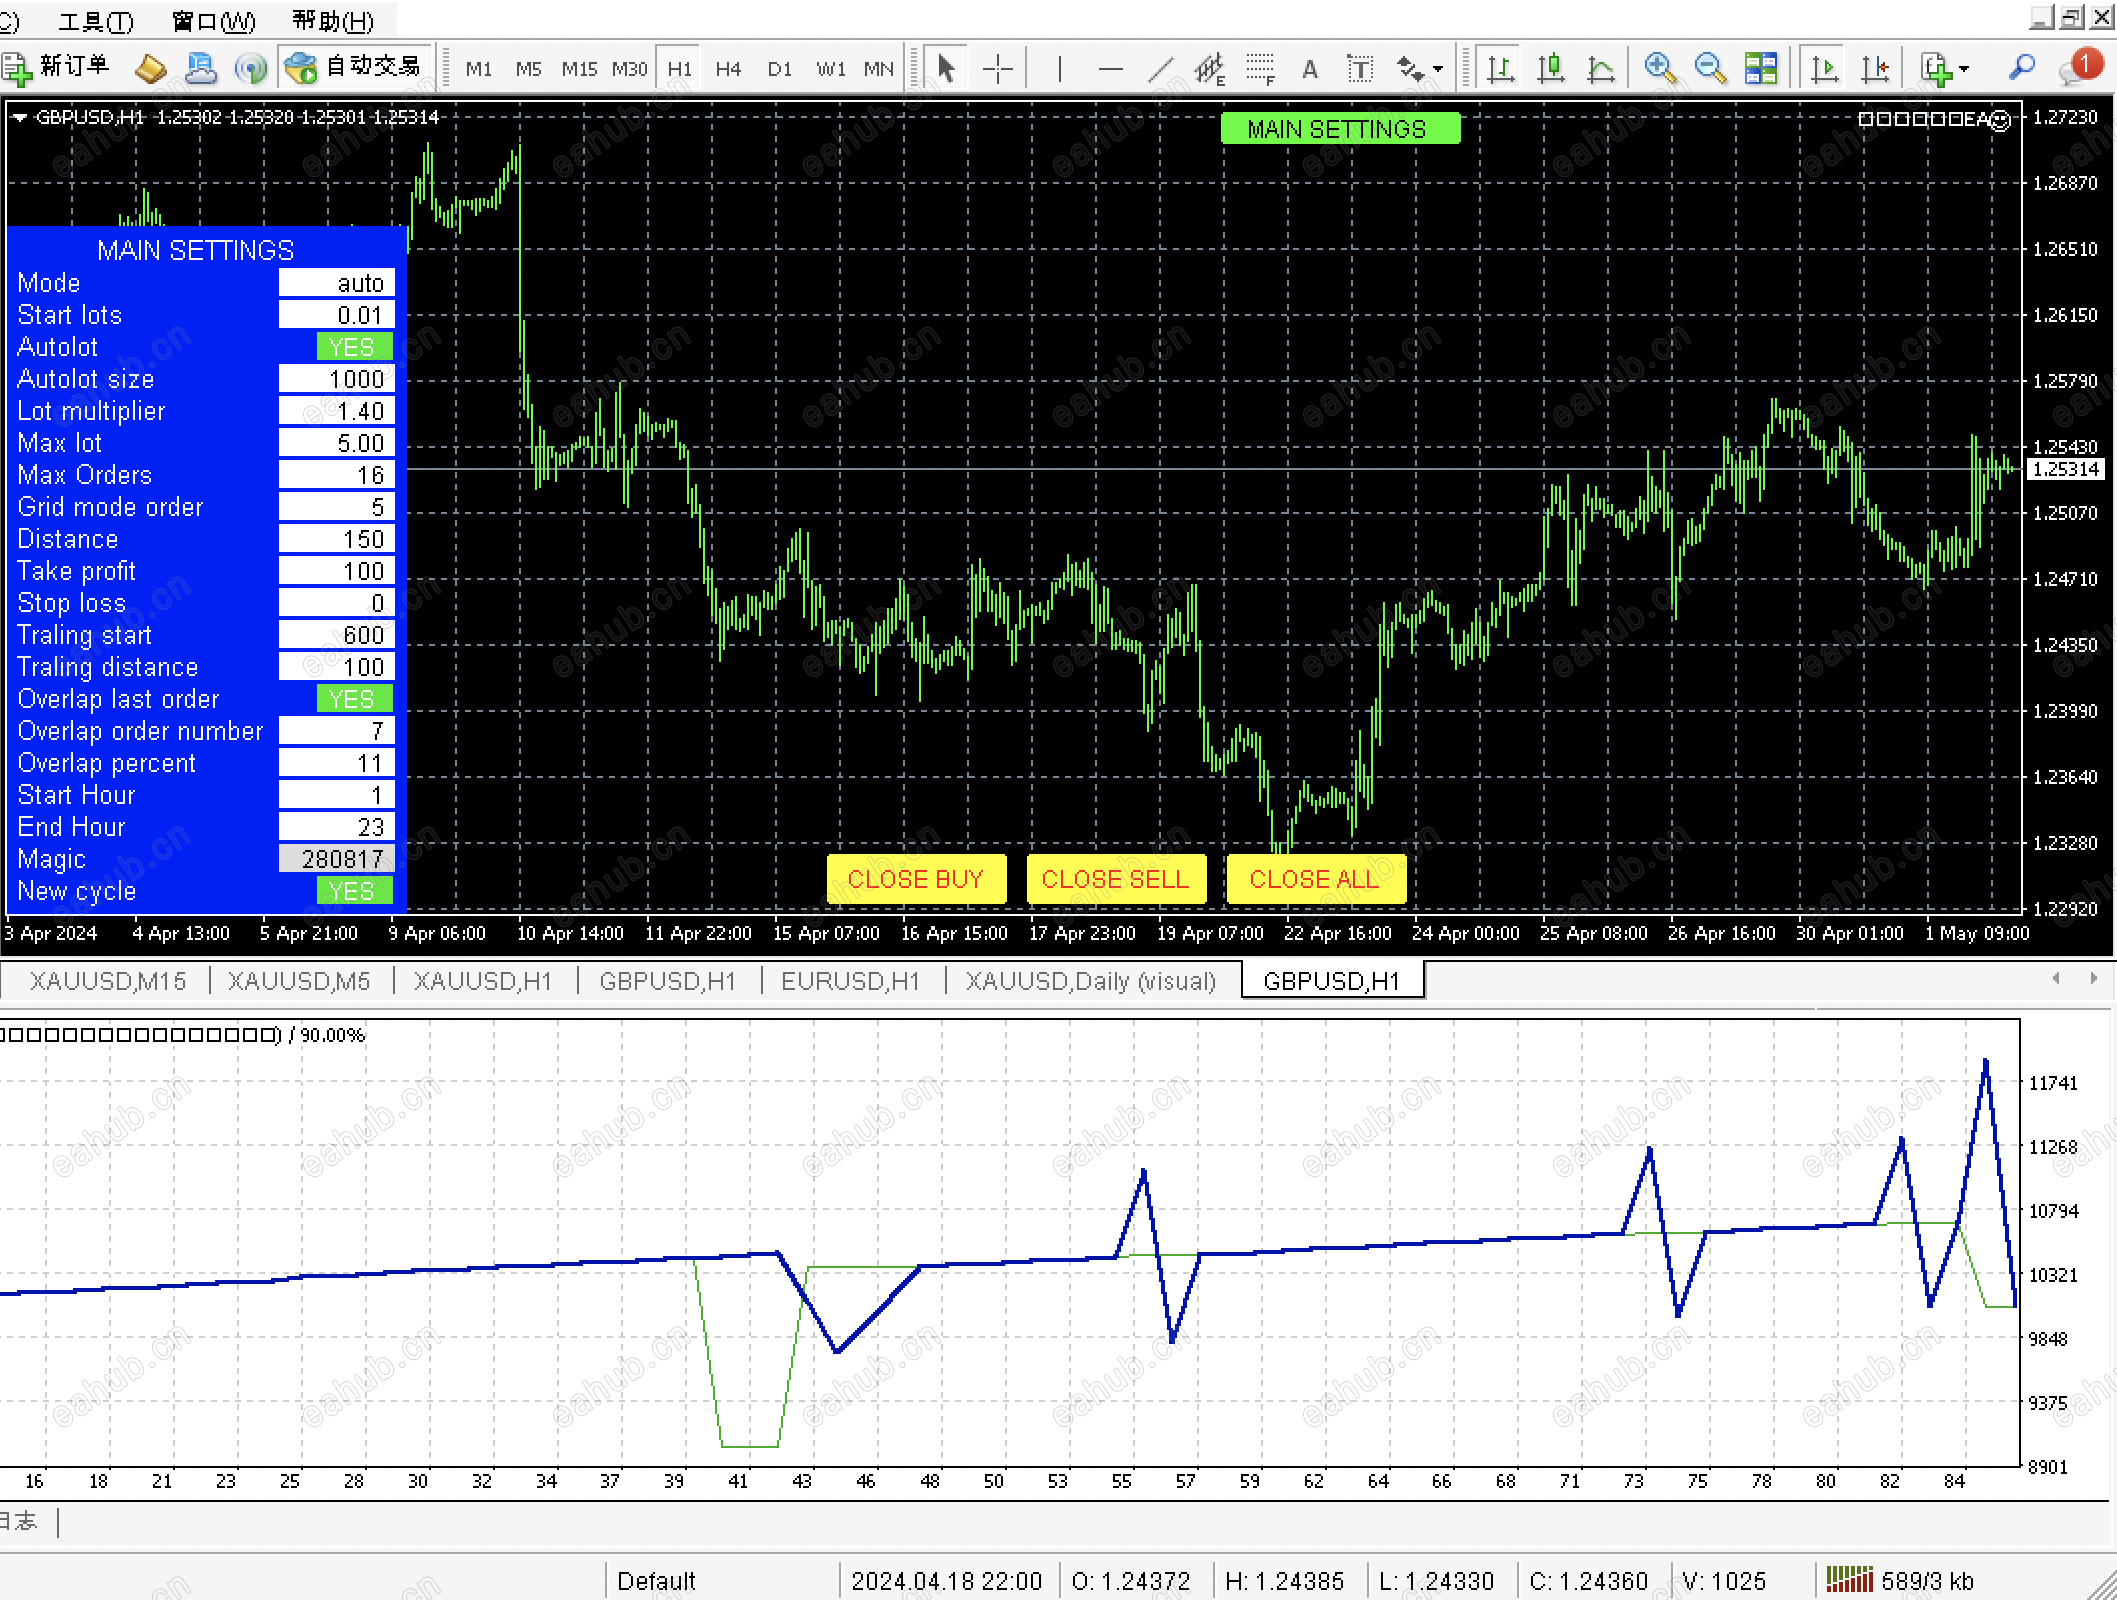Switch to the XAUUSD,M5 chart tab

[299, 981]
